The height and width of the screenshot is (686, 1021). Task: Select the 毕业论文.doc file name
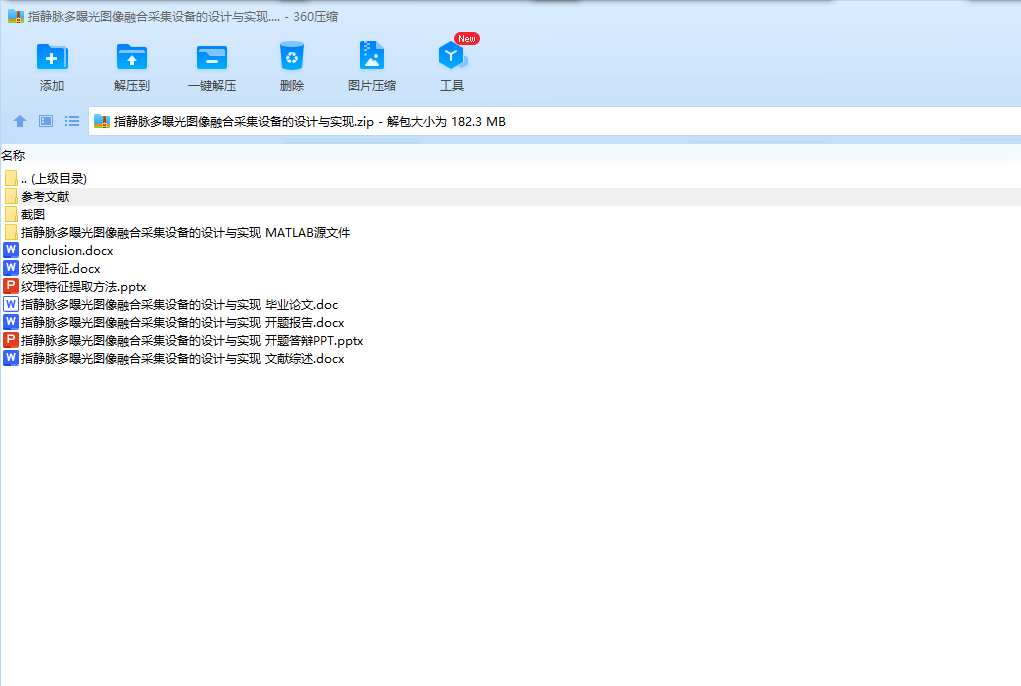coord(180,305)
